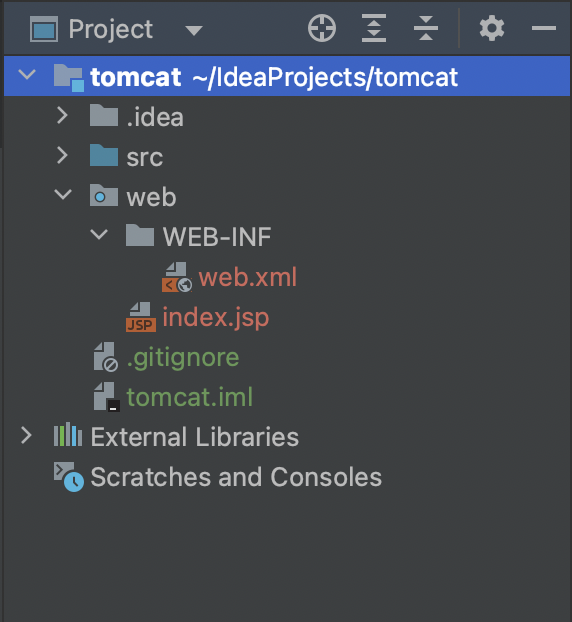This screenshot has width=572, height=622.
Task: Click the Expand All icon in toolbar
Action: click(x=374, y=28)
